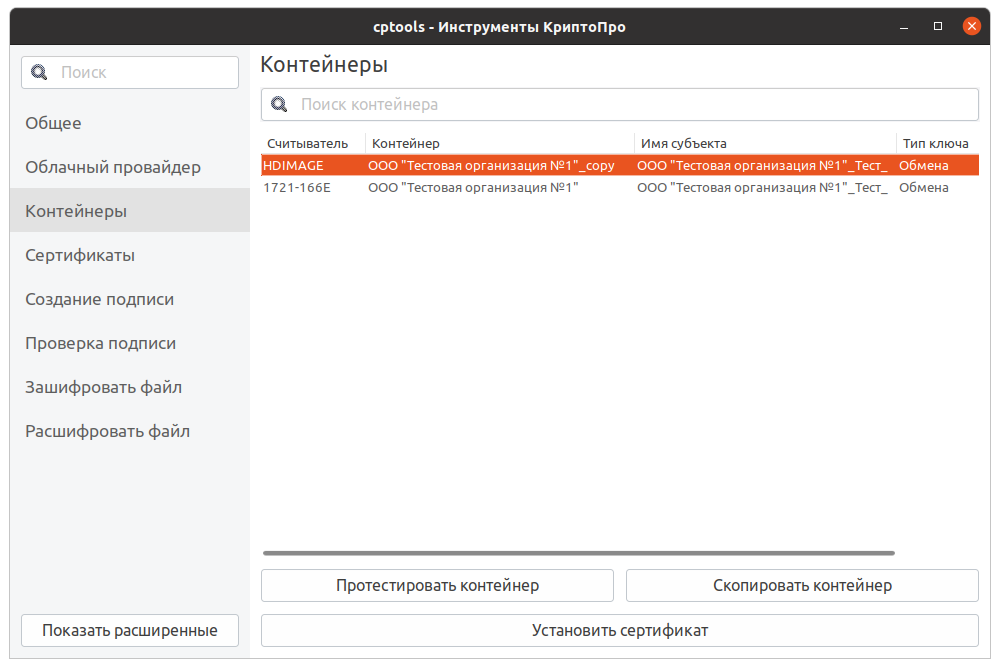Focus the 'Поиск контейнера' search field
1000x668 pixels.
(619, 104)
